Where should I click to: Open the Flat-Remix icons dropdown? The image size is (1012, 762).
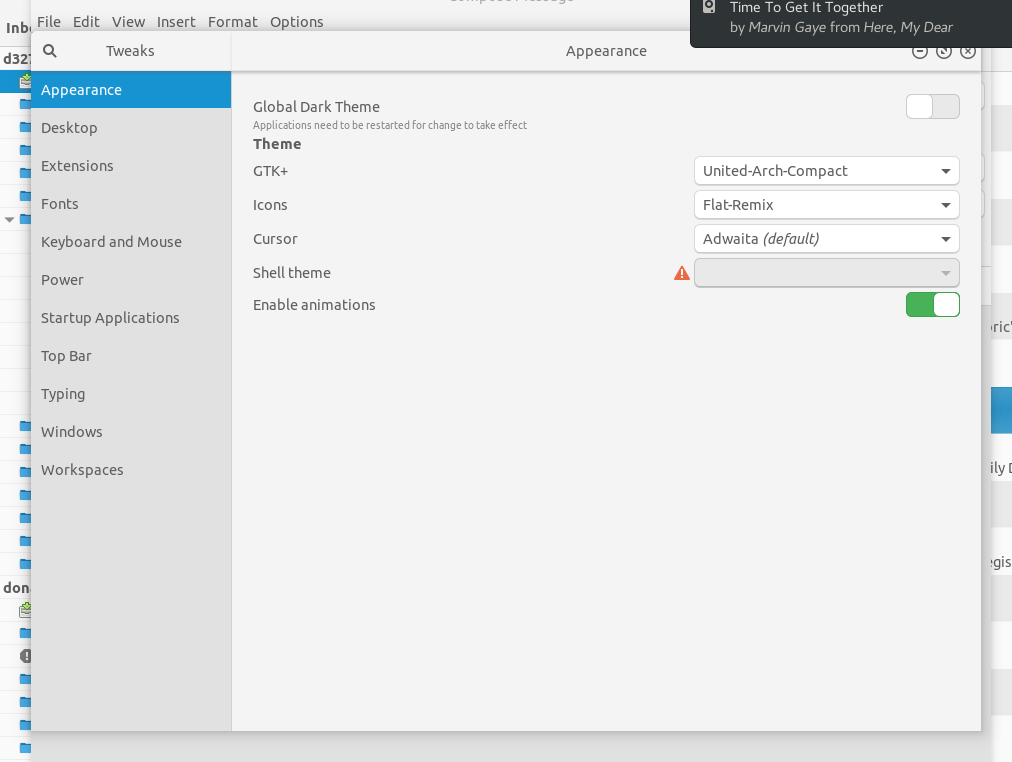(826, 205)
